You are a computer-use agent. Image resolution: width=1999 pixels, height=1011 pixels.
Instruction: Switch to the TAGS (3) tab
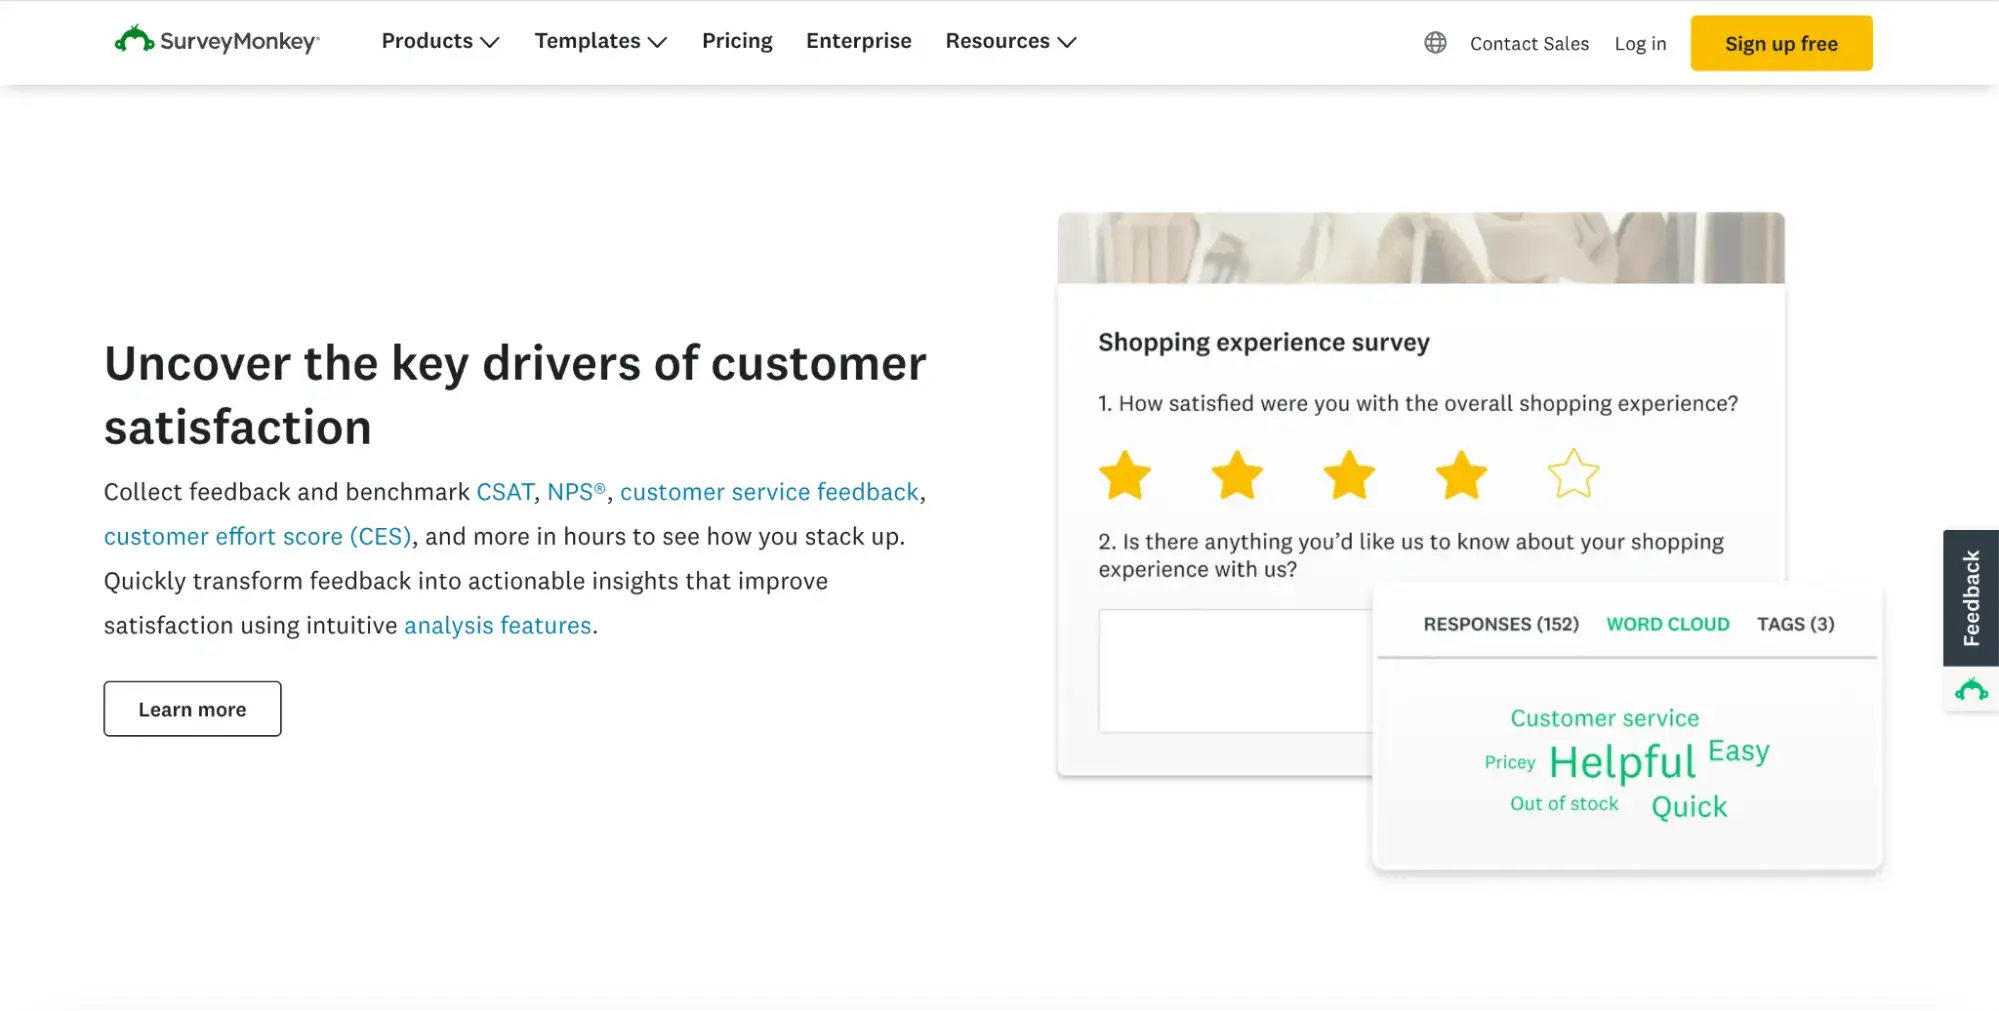(x=1795, y=623)
